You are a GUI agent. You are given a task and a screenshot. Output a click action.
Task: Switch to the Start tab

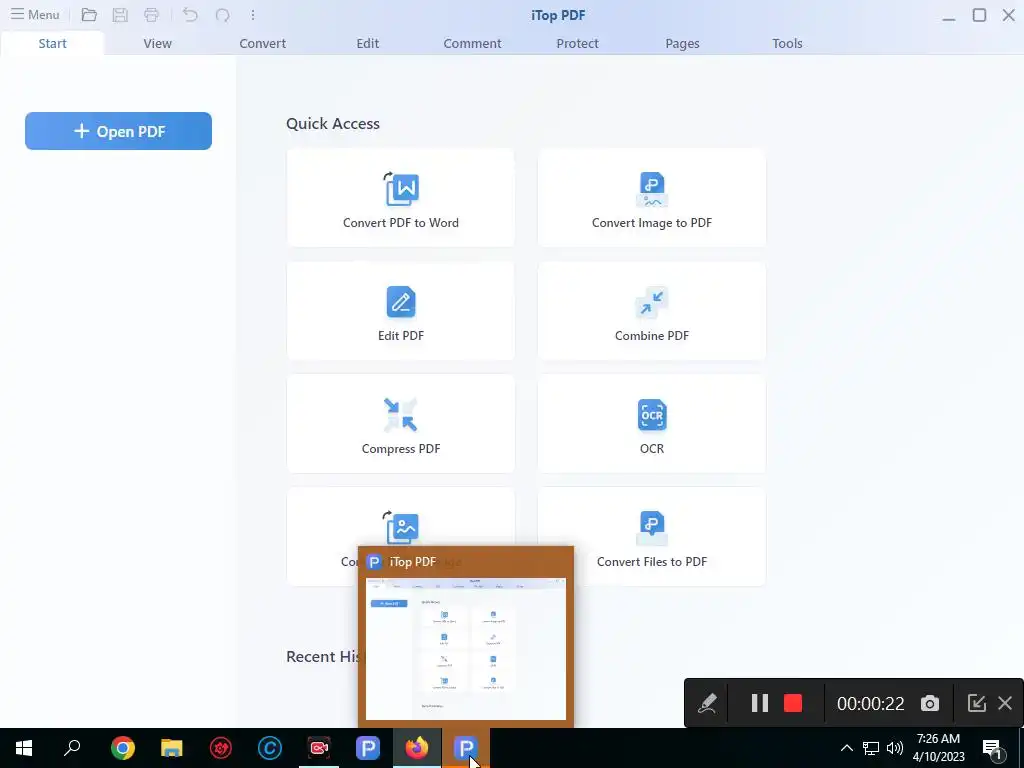click(x=52, y=43)
